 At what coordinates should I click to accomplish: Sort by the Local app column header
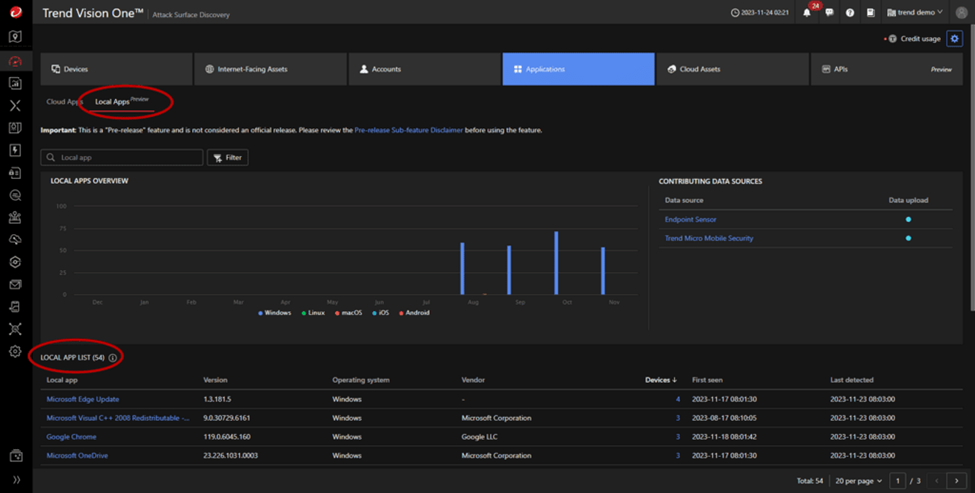pos(62,380)
